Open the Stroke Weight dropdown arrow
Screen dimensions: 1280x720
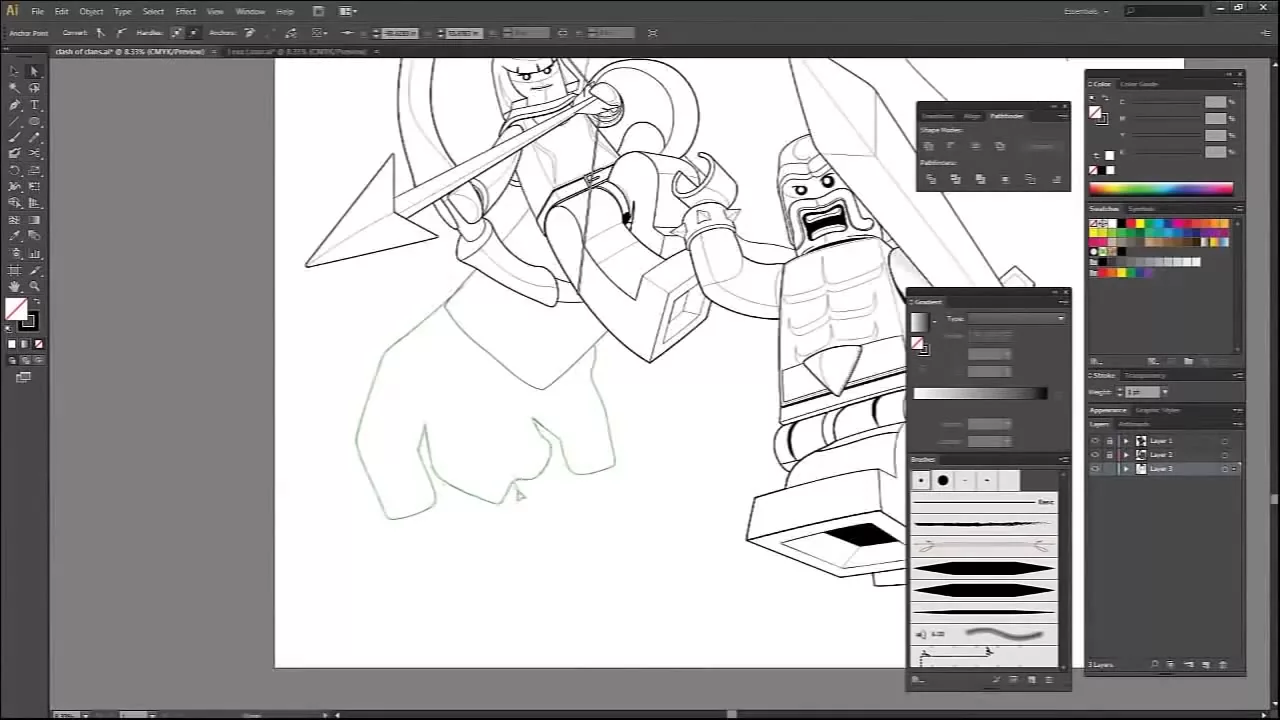pyautogui.click(x=1165, y=392)
